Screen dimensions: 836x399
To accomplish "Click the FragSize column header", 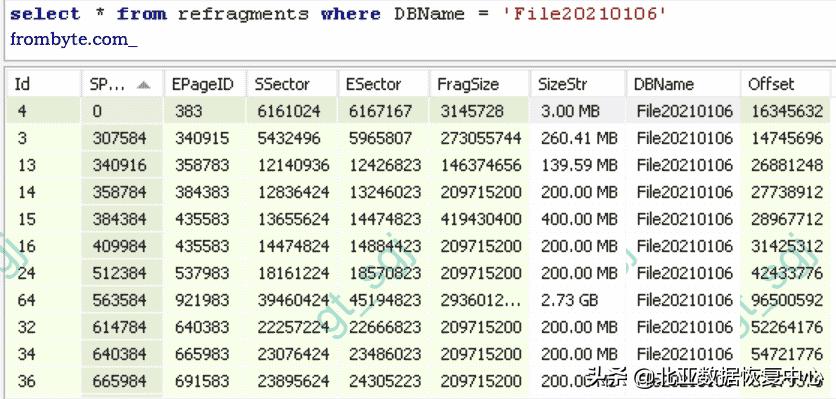I will (479, 84).
